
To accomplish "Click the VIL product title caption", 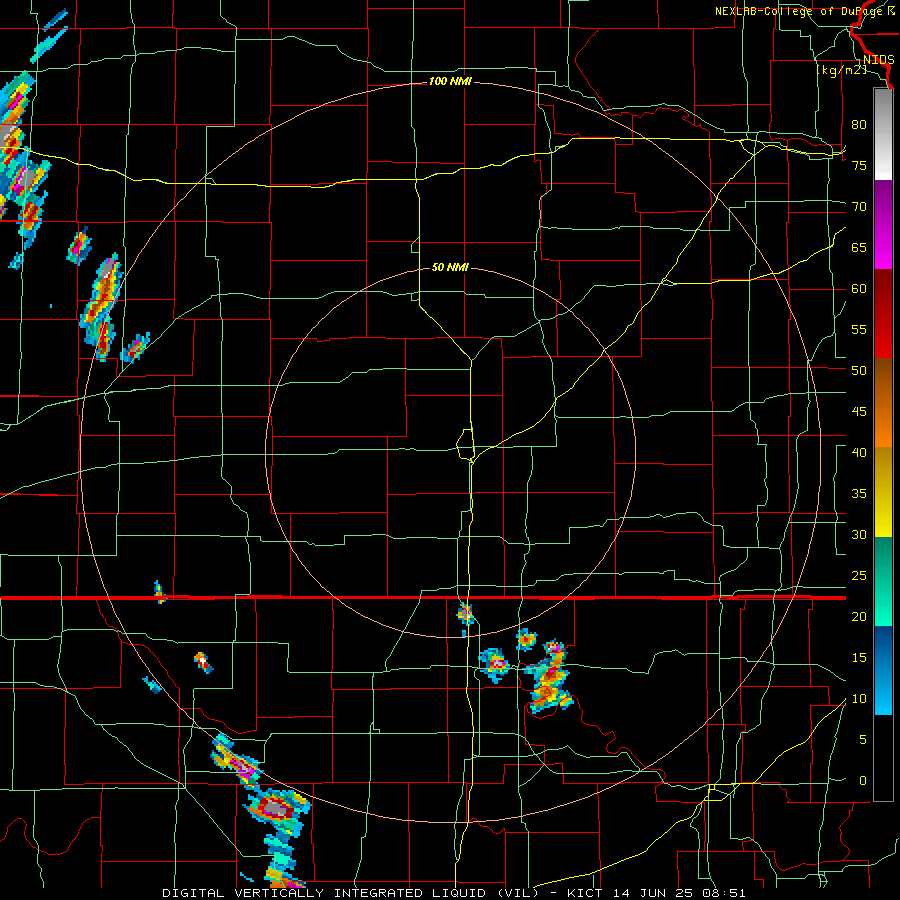I will coord(453,893).
